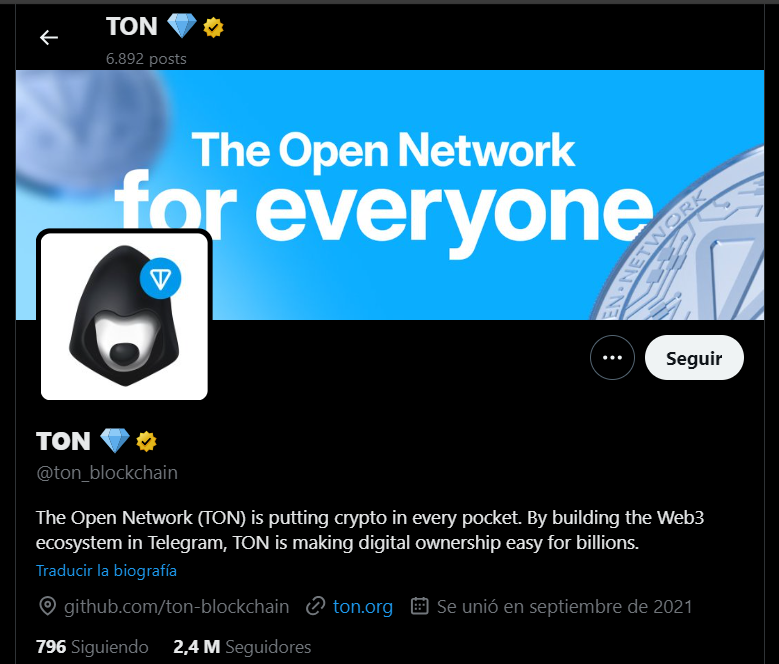Click the TON title in the top header
Screen dimensions: 779x664
(132, 26)
